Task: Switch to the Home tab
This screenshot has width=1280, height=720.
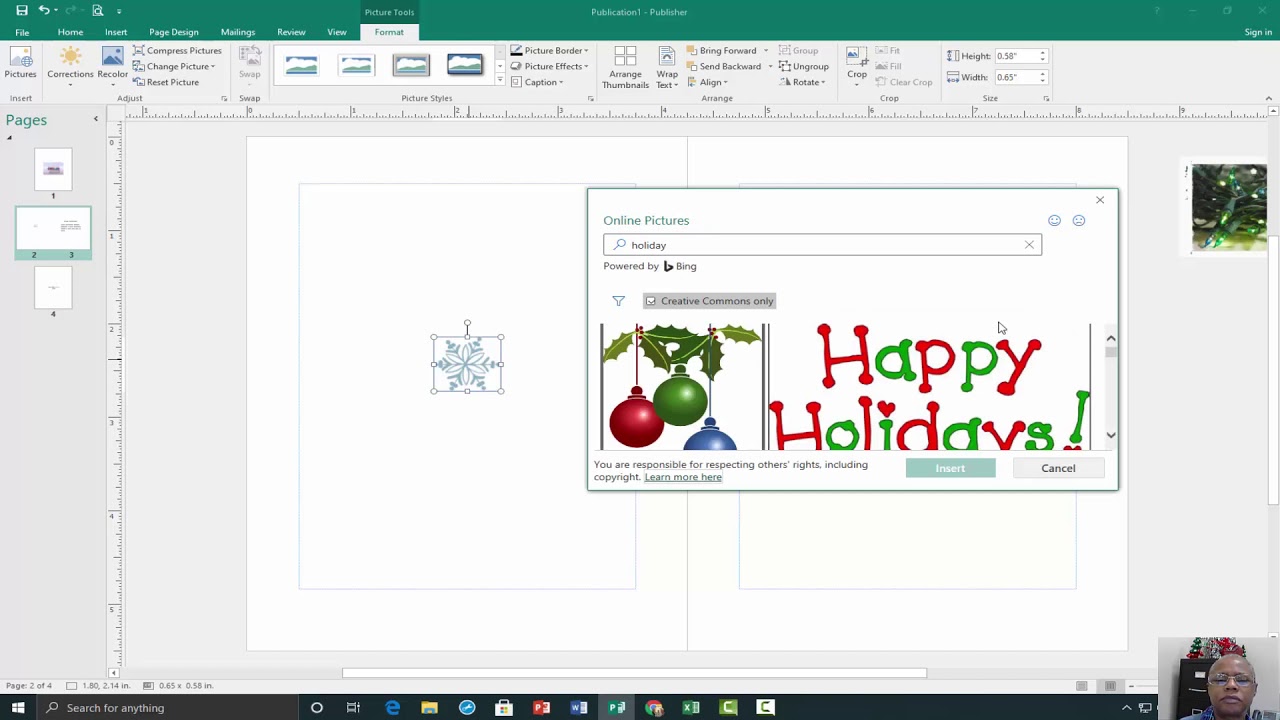Action: [70, 32]
